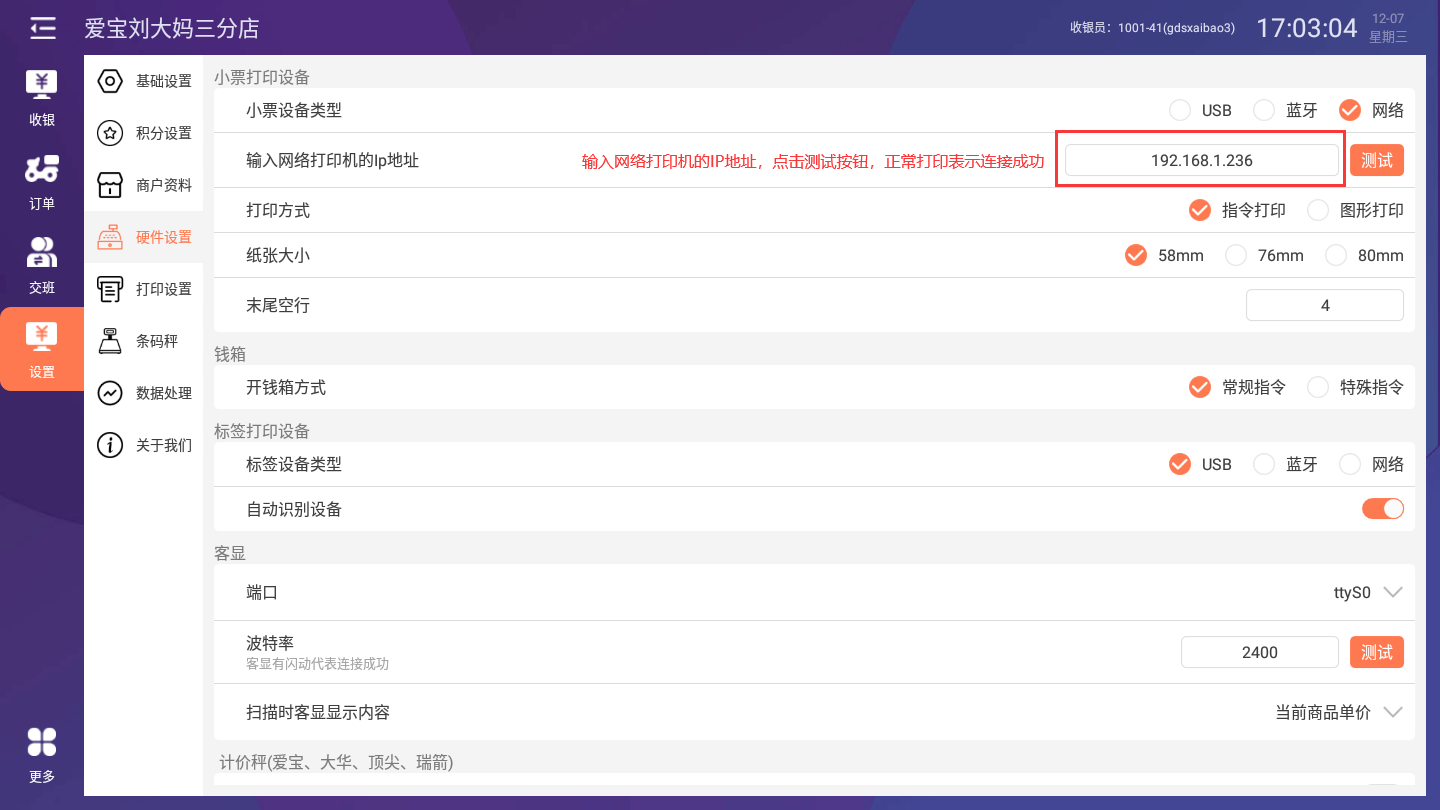The height and width of the screenshot is (810, 1440).
Task: Click the 条码秤 scale icon
Action: [109, 341]
